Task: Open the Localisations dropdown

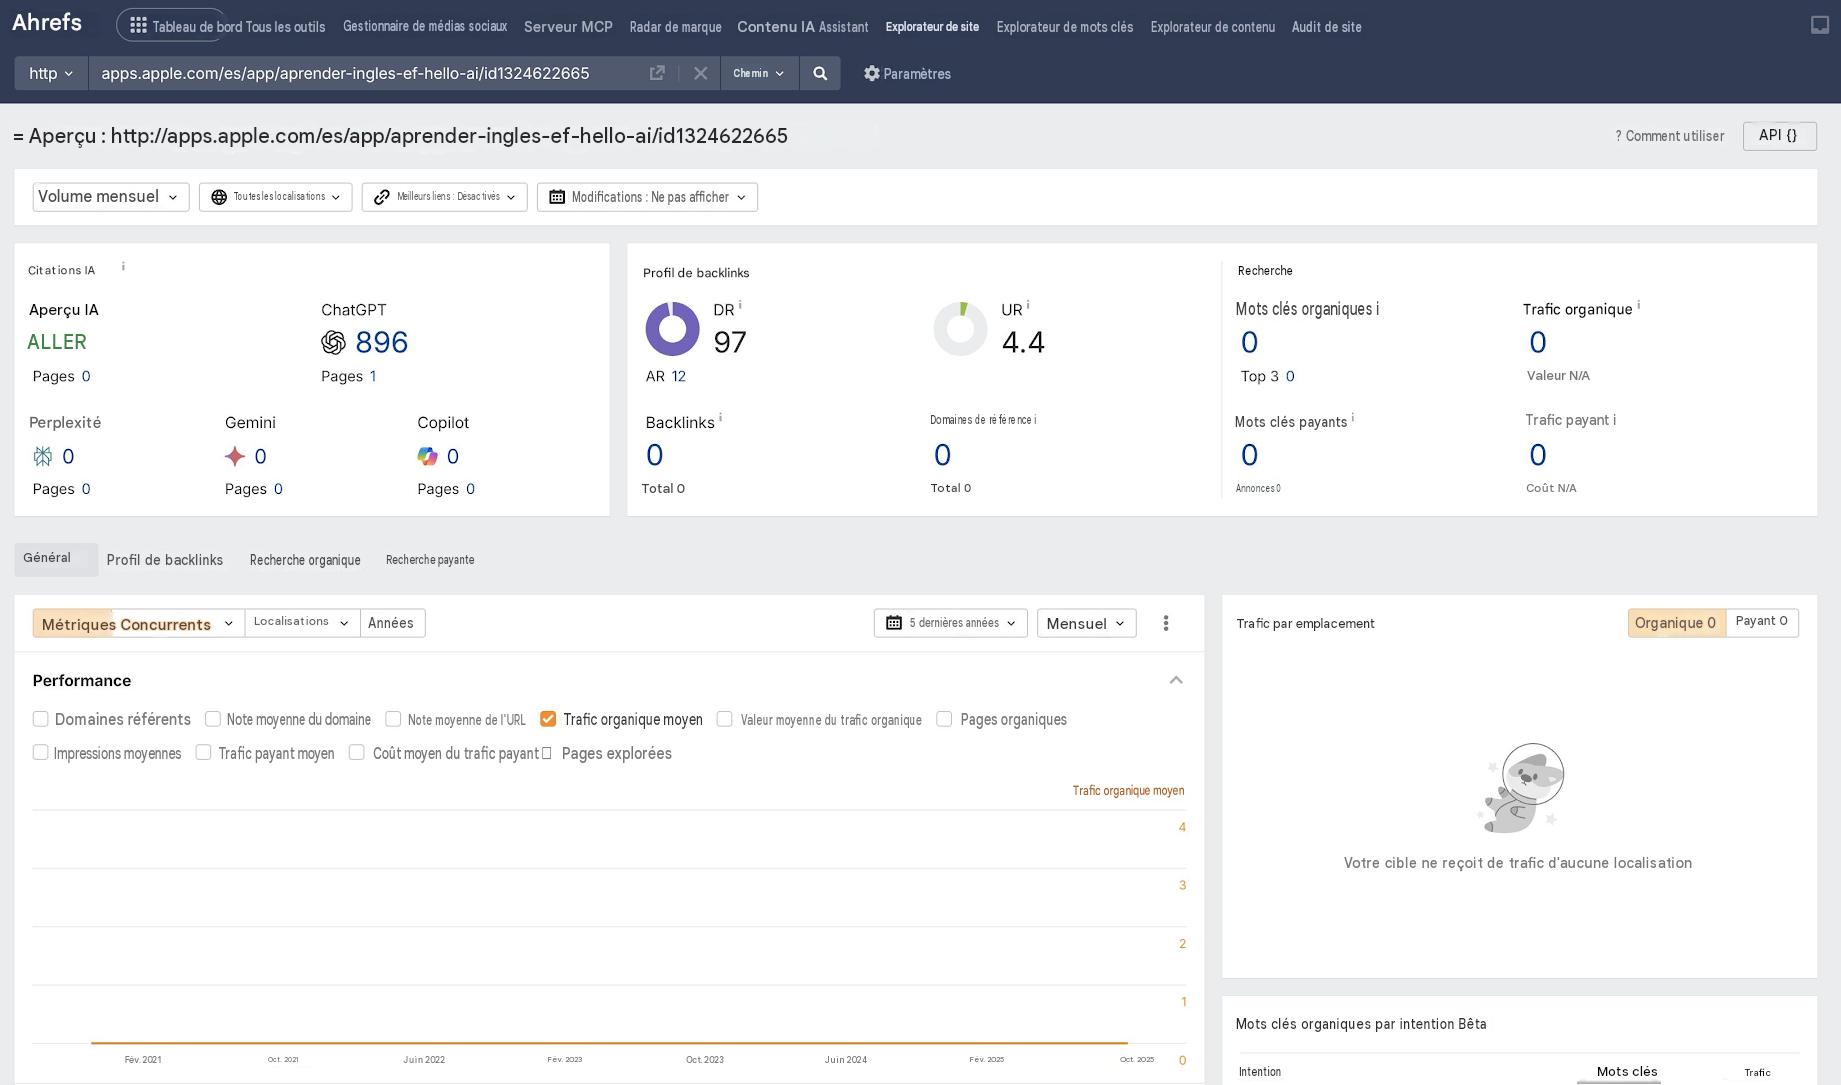Action: pos(302,623)
